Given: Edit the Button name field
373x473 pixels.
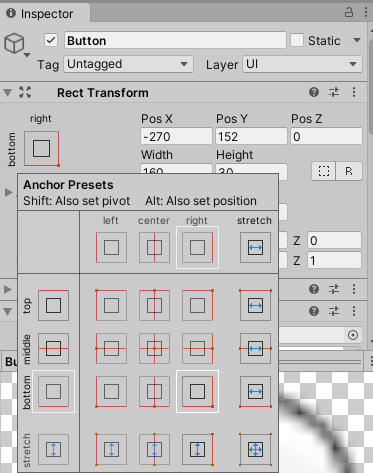Looking at the screenshot, I should click(175, 41).
